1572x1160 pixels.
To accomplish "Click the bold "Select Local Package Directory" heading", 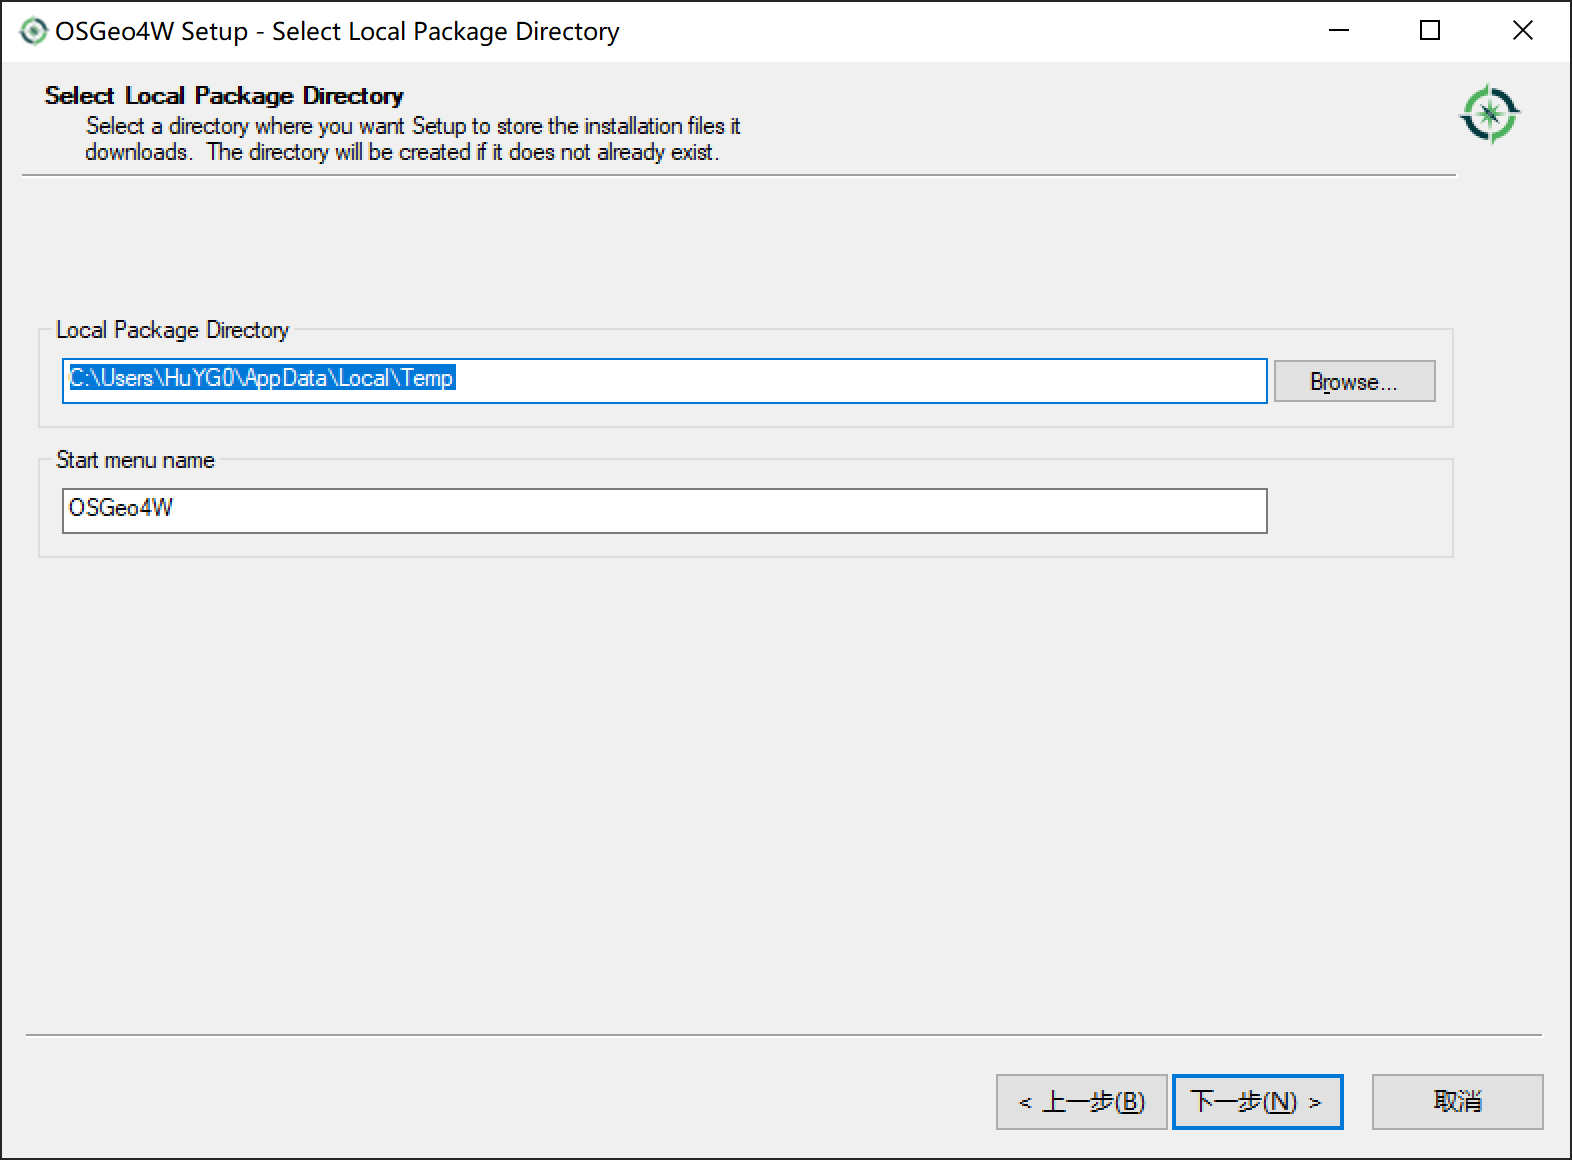I will click(x=224, y=96).
